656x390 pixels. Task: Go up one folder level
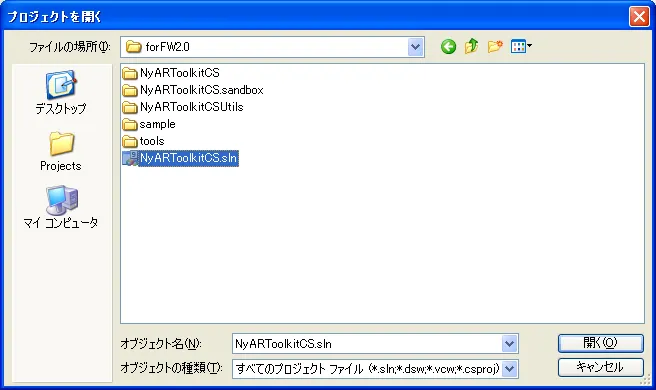click(472, 46)
